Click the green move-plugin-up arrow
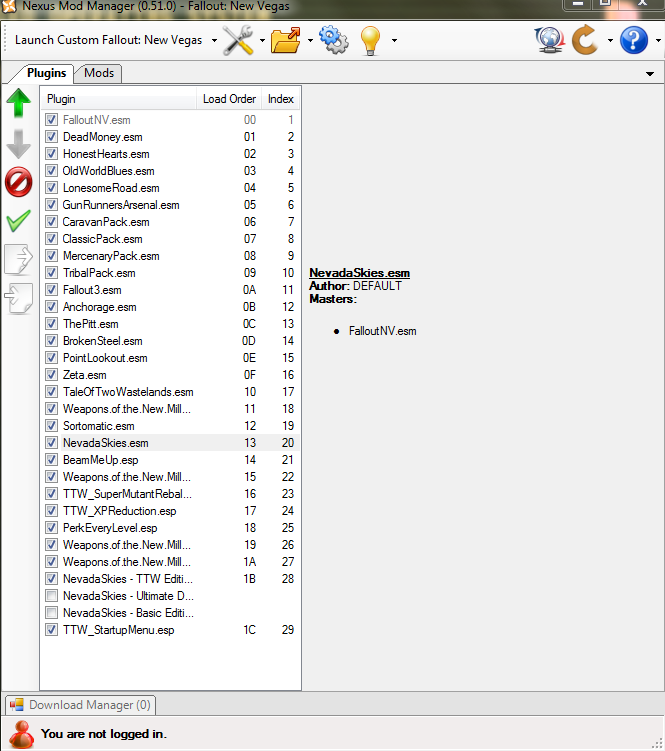 (19, 103)
